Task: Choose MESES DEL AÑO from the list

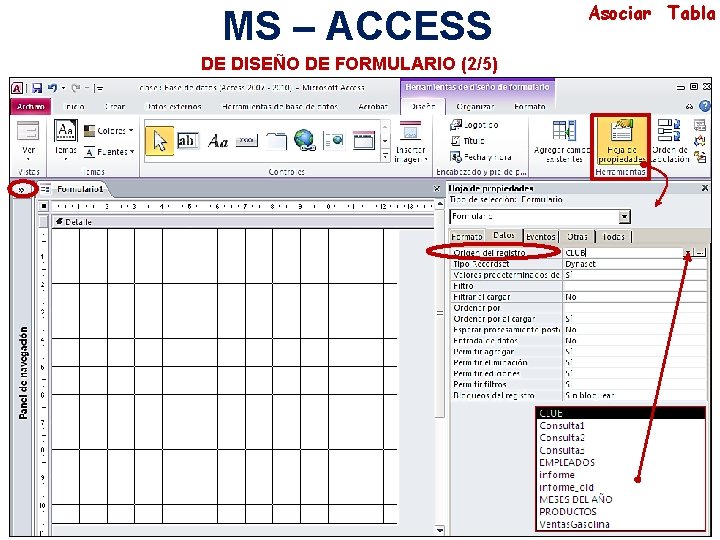Action: click(x=575, y=499)
